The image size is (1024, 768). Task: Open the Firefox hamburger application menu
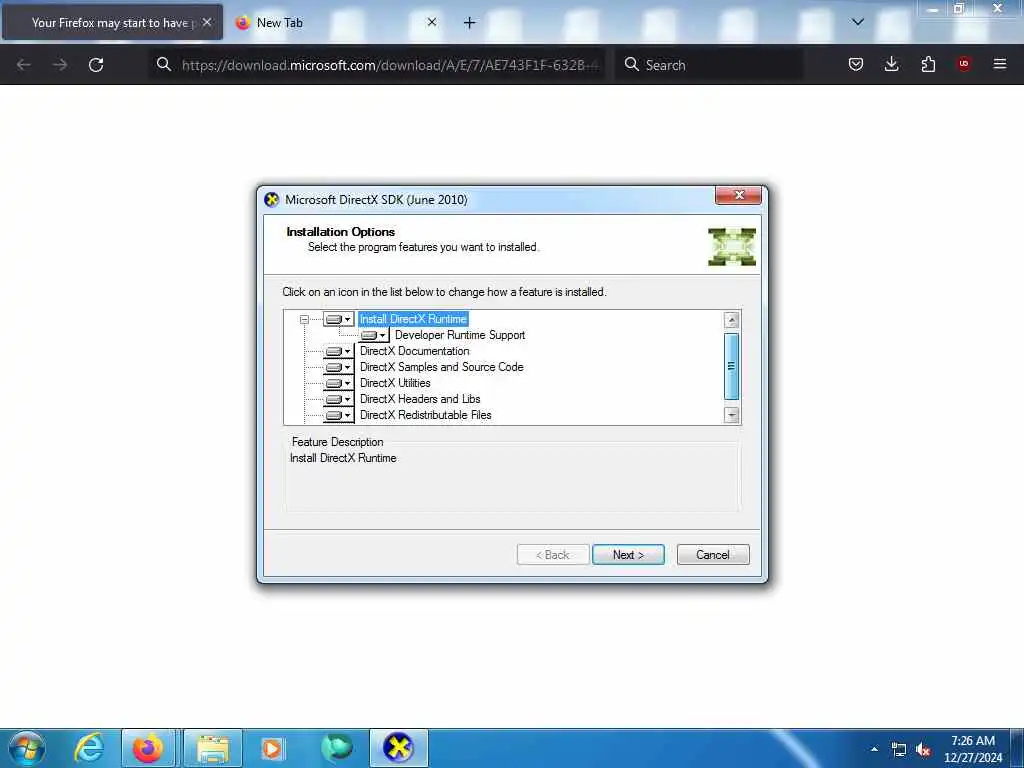point(1000,64)
